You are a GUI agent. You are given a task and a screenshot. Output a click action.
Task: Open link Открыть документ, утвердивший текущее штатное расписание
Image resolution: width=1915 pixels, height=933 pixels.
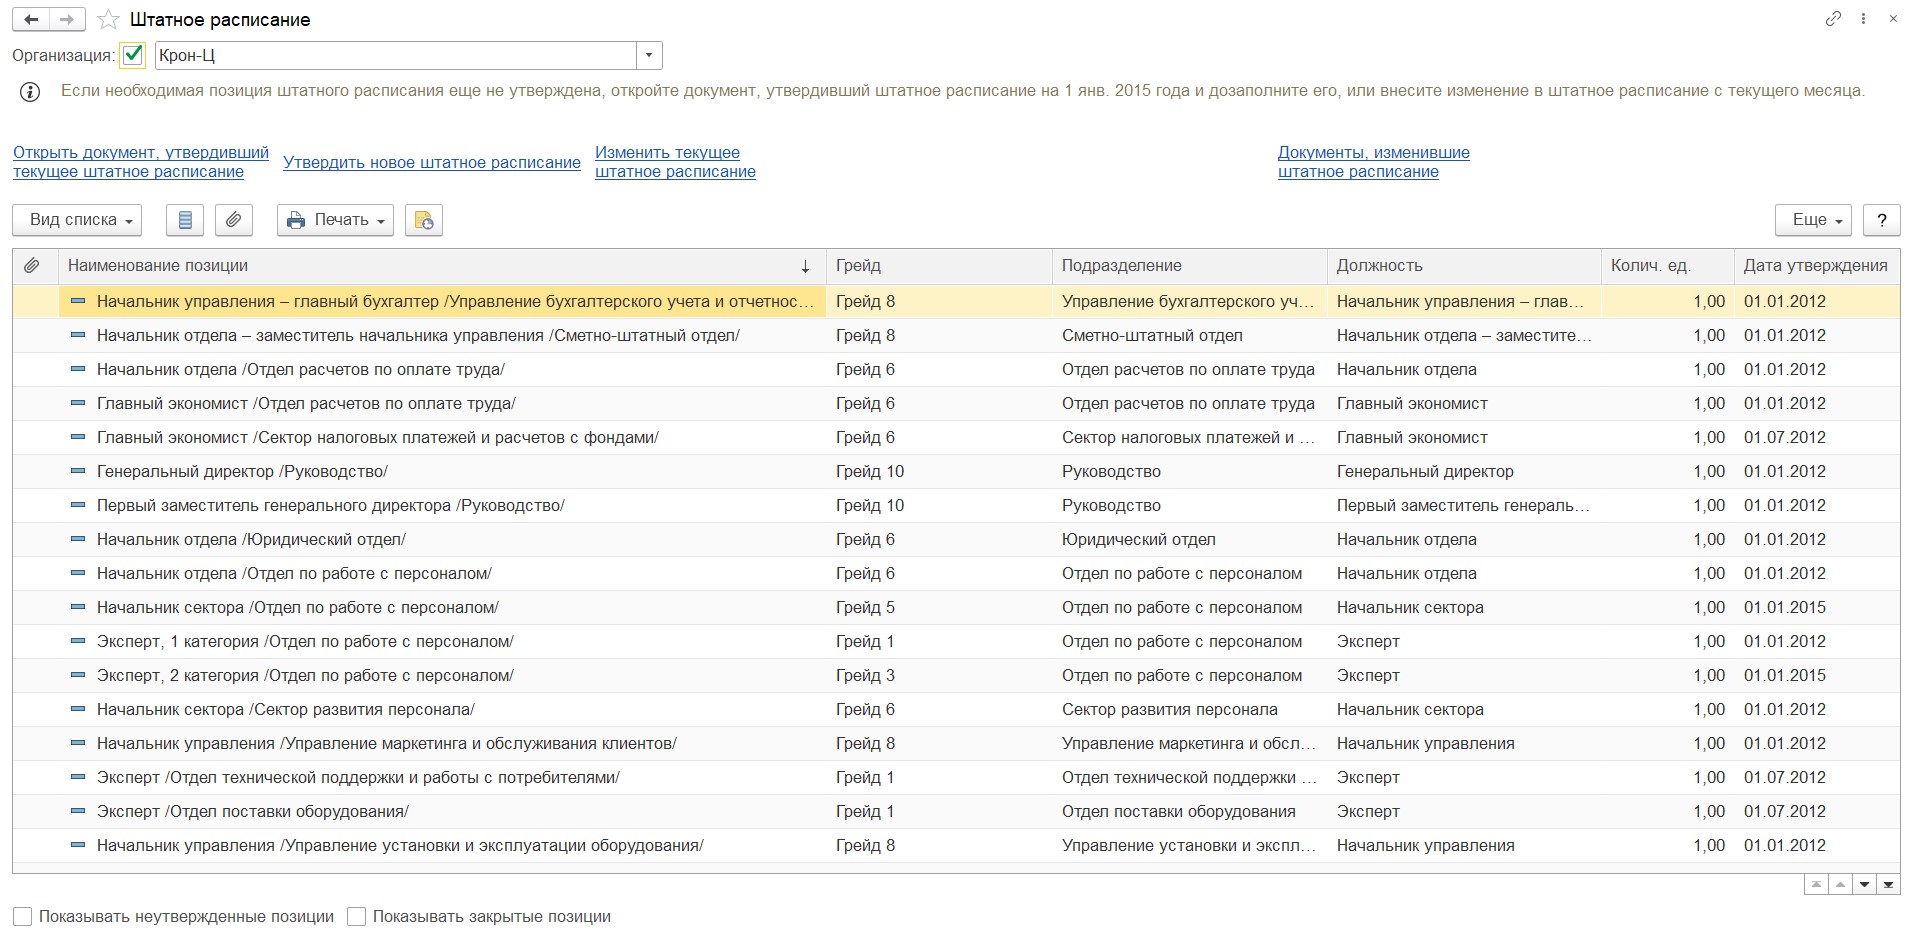tap(141, 162)
